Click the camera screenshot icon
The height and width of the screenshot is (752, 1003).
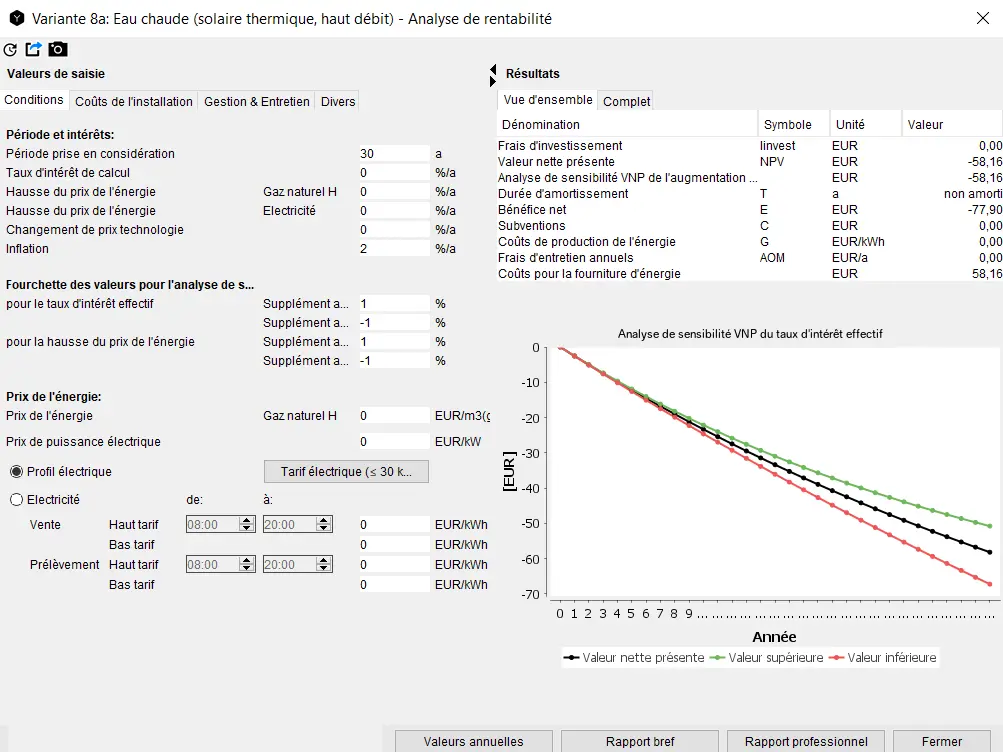58,49
